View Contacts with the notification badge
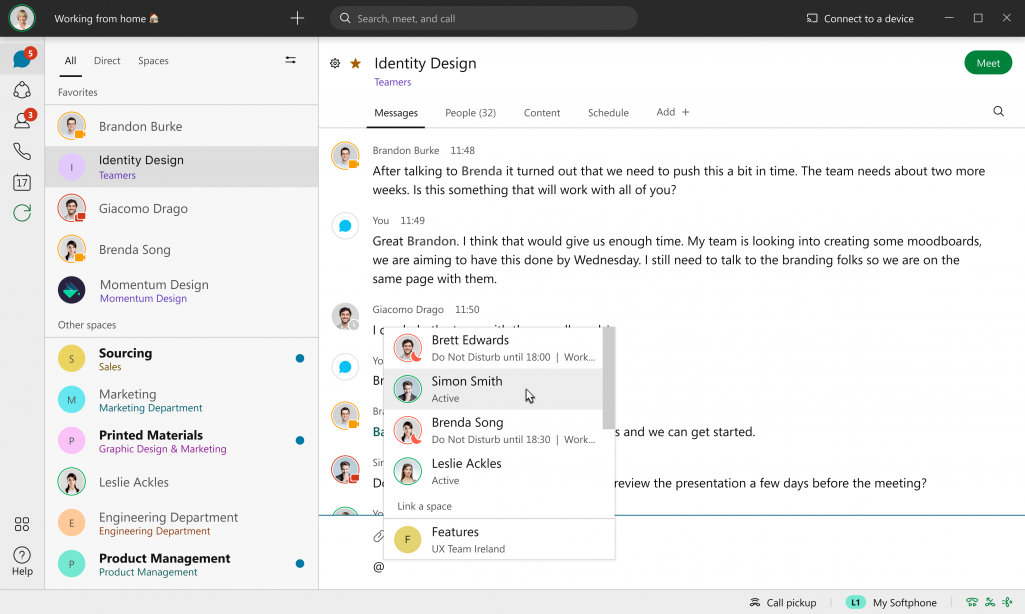1025x614 pixels. (x=21, y=121)
